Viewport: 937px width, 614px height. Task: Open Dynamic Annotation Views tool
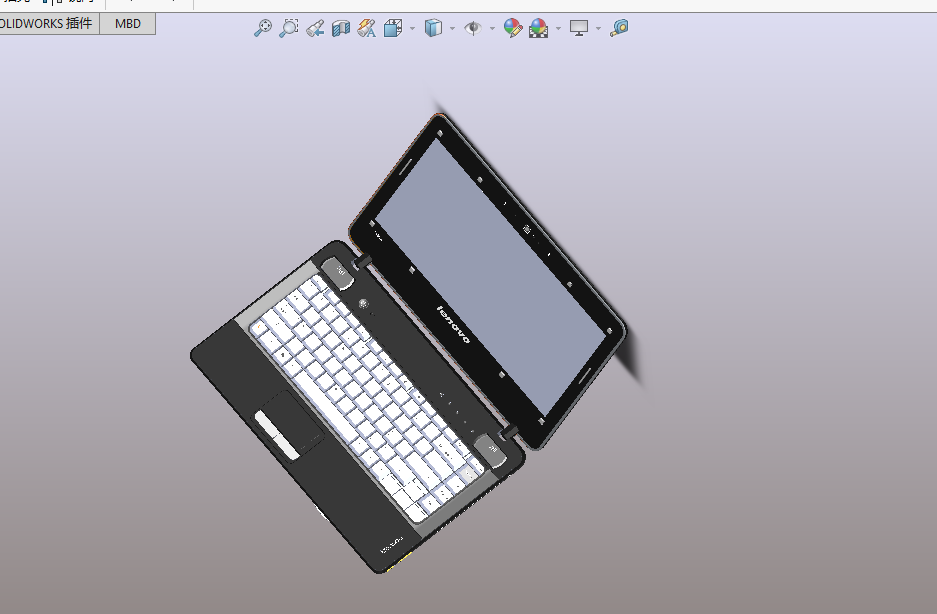pyautogui.click(x=366, y=28)
